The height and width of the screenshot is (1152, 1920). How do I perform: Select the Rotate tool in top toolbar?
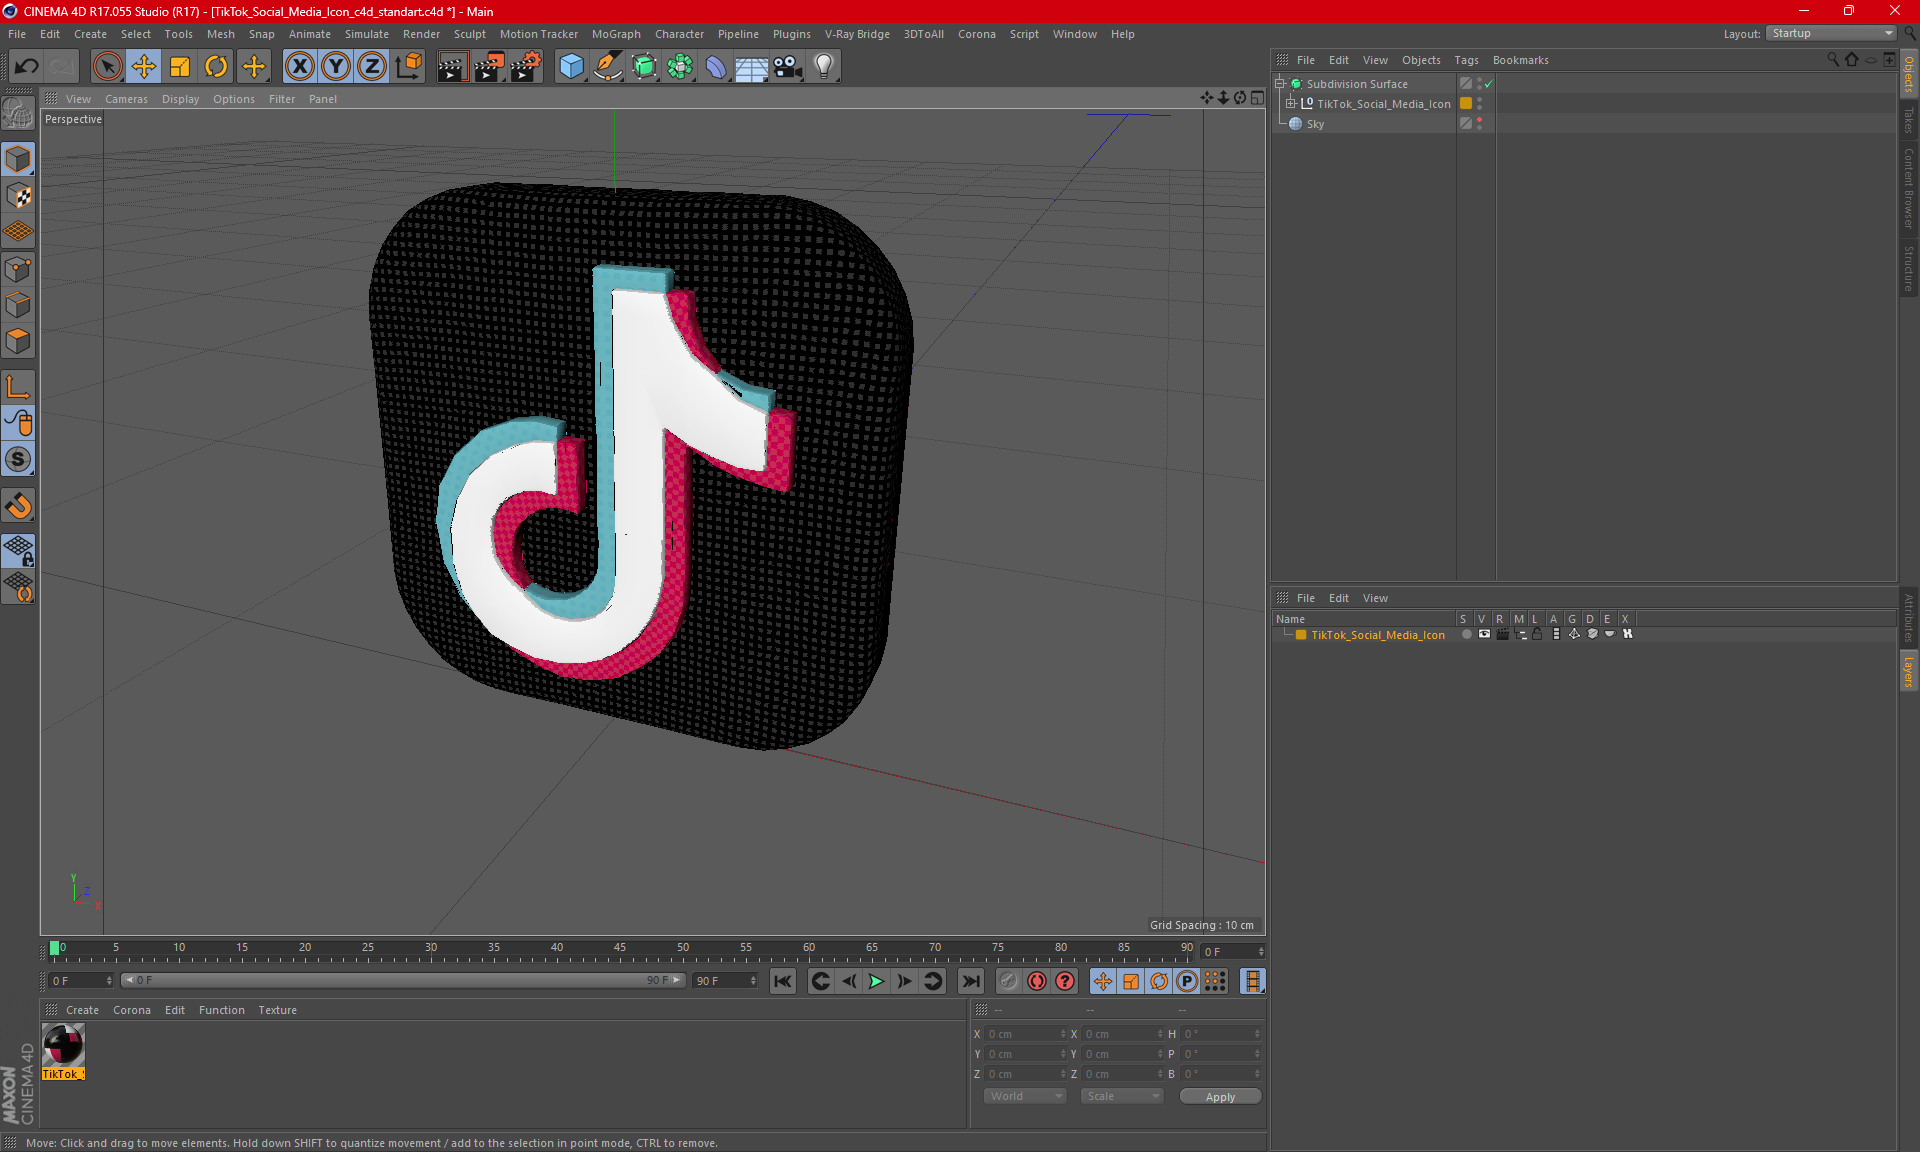pos(216,67)
